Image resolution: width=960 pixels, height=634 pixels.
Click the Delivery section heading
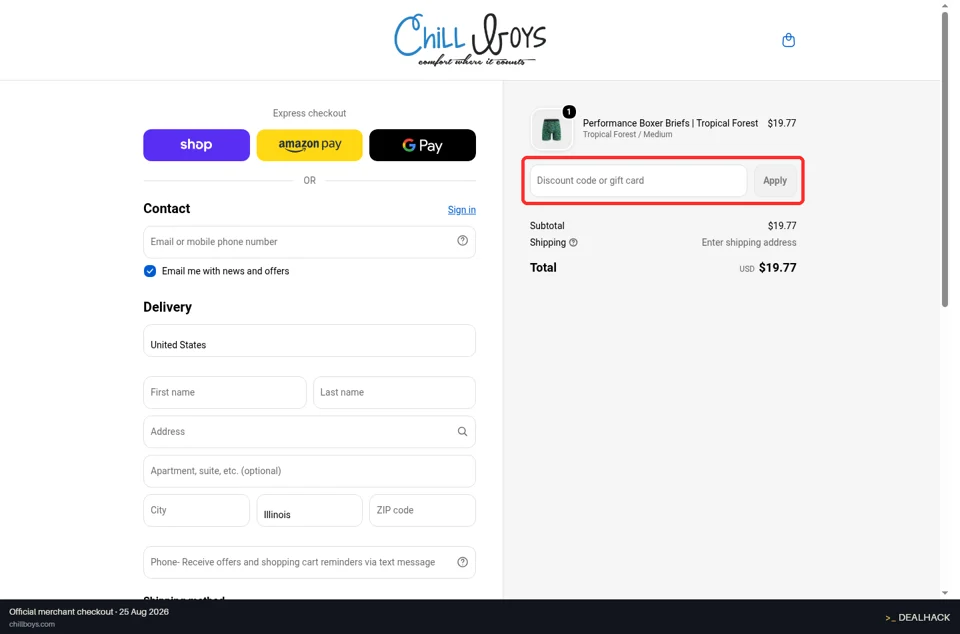[168, 307]
